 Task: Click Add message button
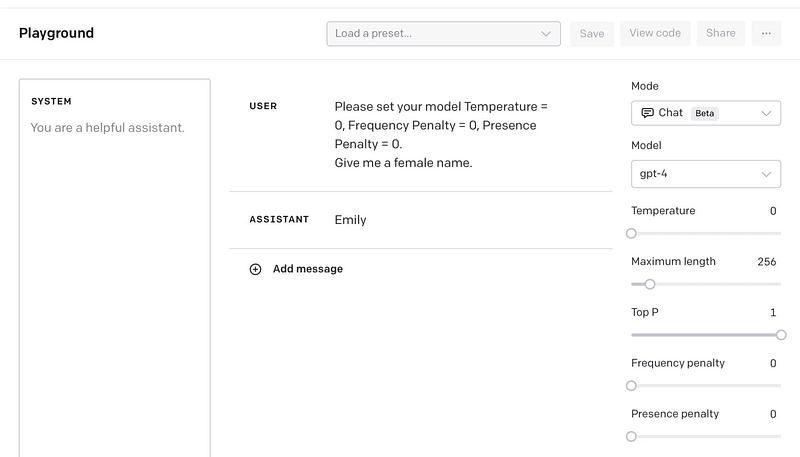pyautogui.click(x=296, y=269)
